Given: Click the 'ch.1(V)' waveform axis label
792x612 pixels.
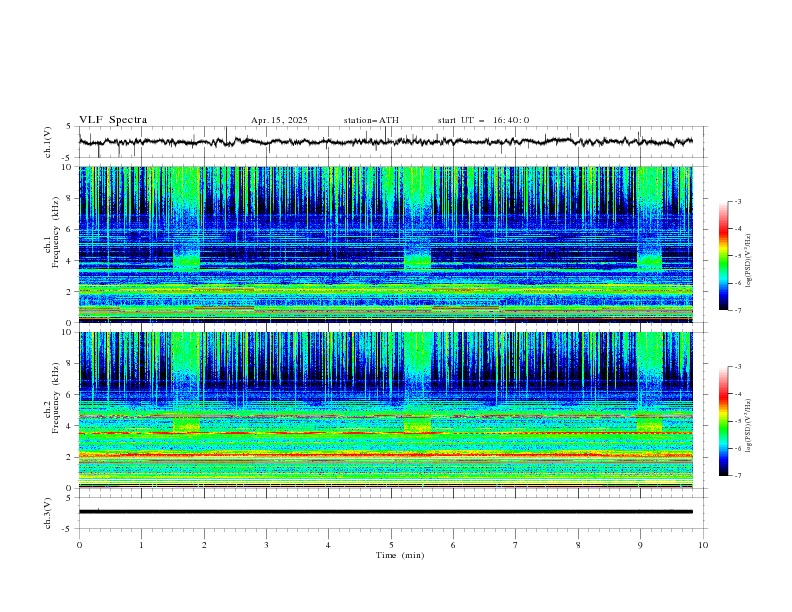Looking at the screenshot, I should 47,142.
